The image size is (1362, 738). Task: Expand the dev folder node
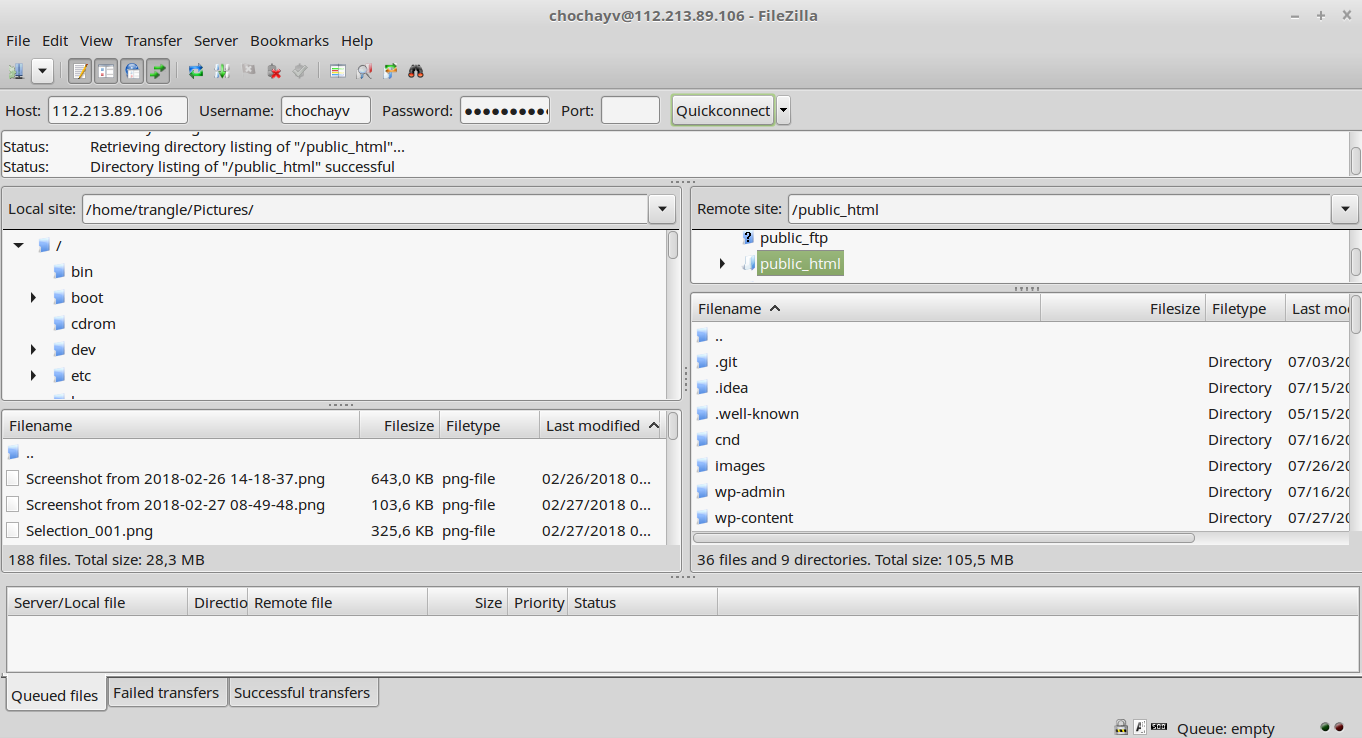[33, 349]
